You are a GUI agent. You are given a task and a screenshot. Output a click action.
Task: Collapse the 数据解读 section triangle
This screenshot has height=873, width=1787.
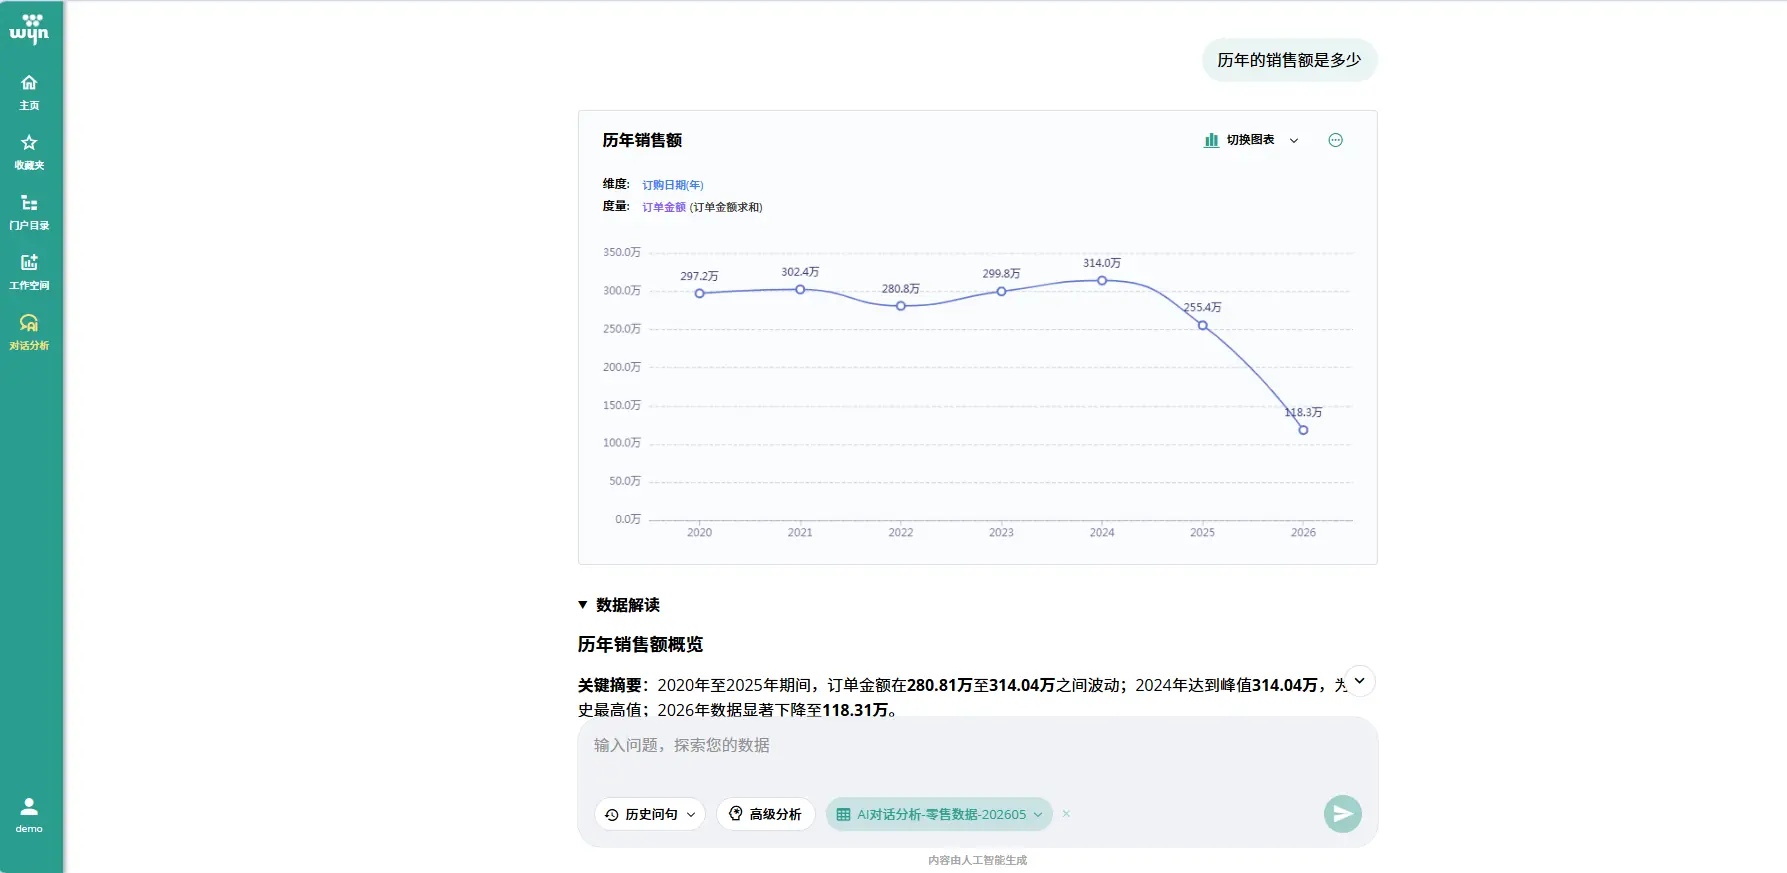pos(583,605)
